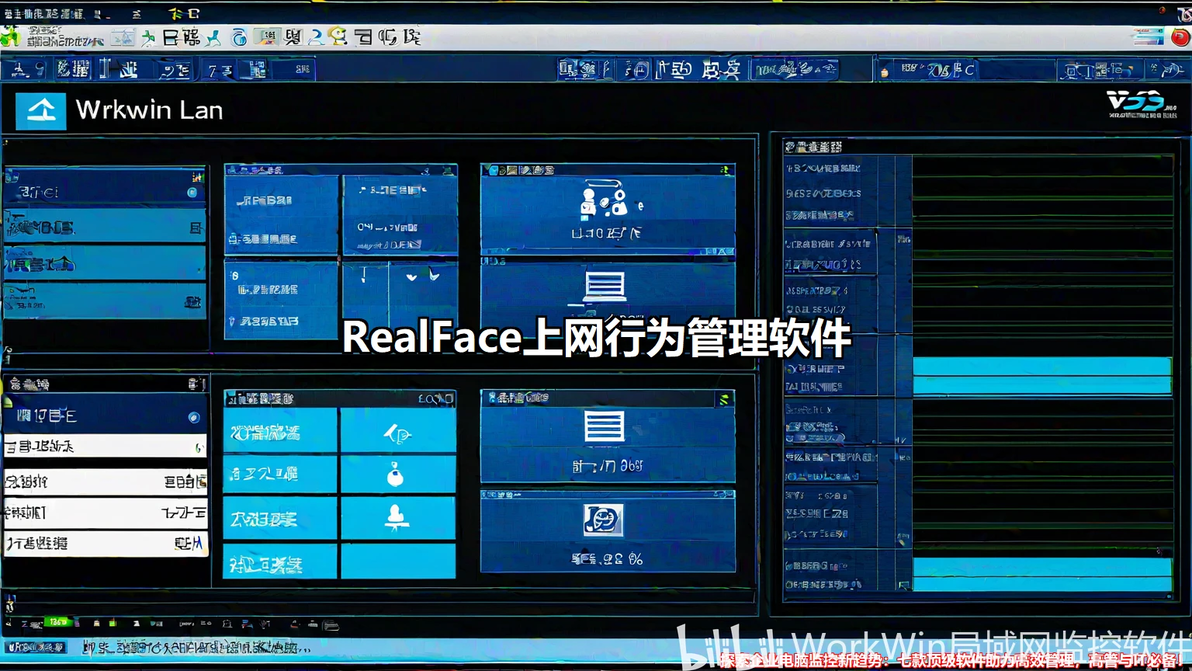Image resolution: width=1192 pixels, height=671 pixels.
Task: Select the yellow-headed person icon in white toolbar
Action: coord(338,36)
